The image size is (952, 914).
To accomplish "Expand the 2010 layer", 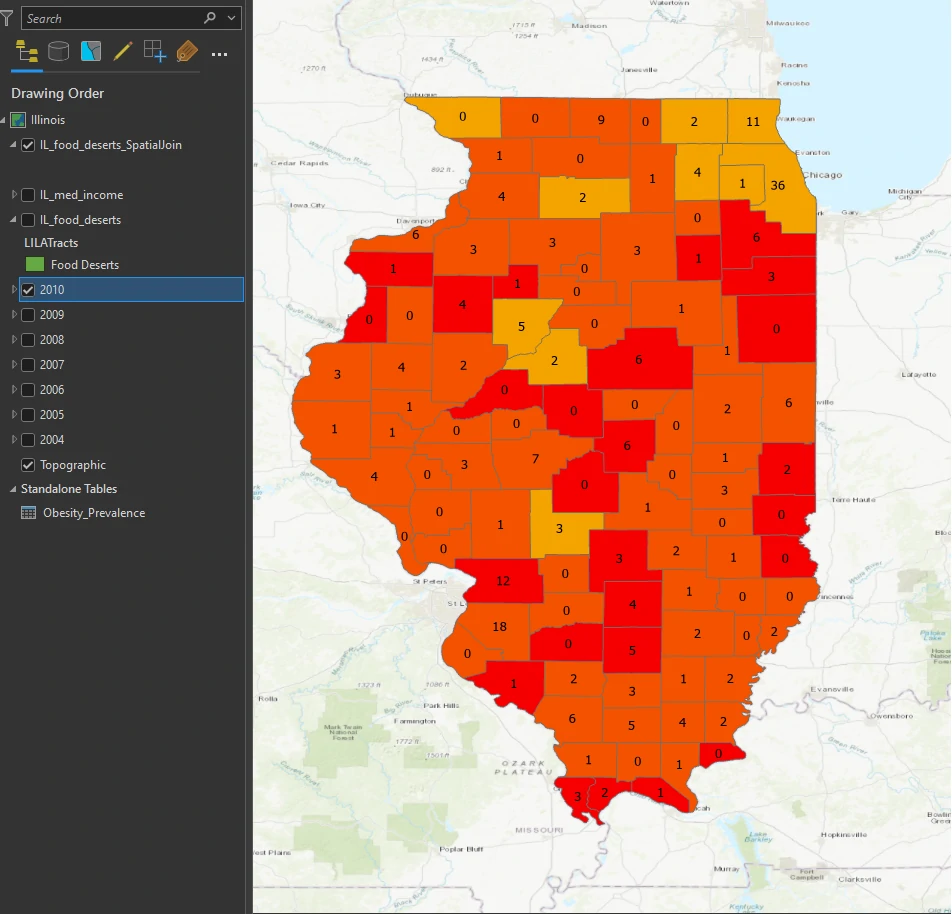I will click(13, 290).
